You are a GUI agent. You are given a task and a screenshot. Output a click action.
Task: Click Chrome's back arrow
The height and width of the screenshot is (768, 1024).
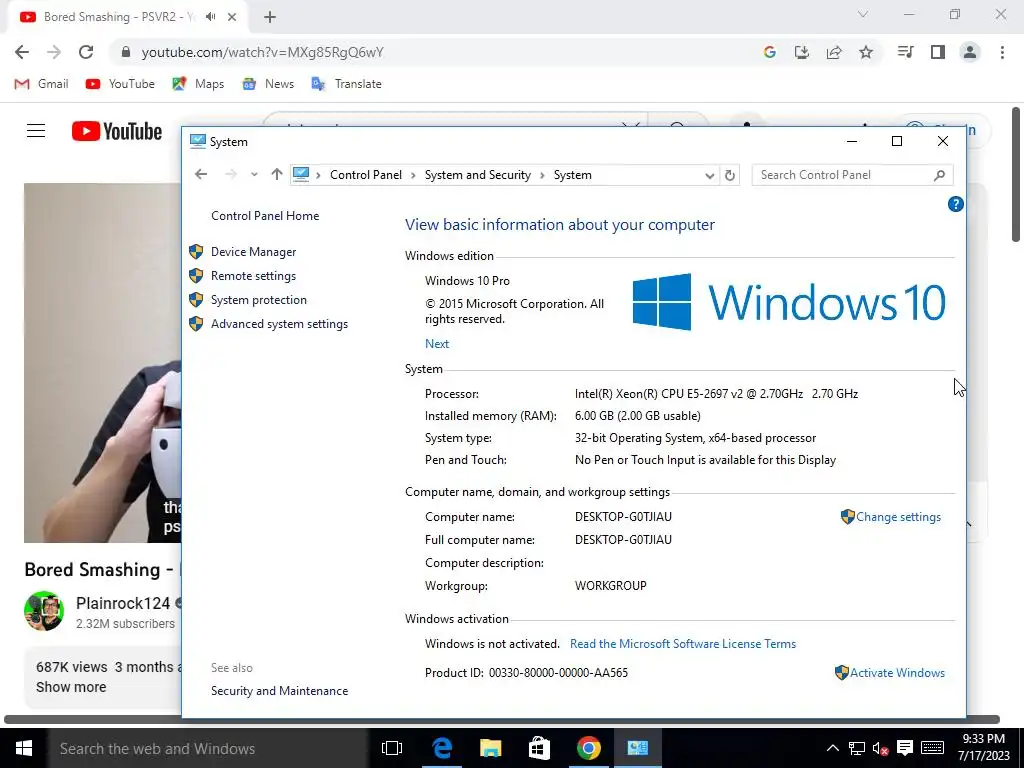point(22,52)
